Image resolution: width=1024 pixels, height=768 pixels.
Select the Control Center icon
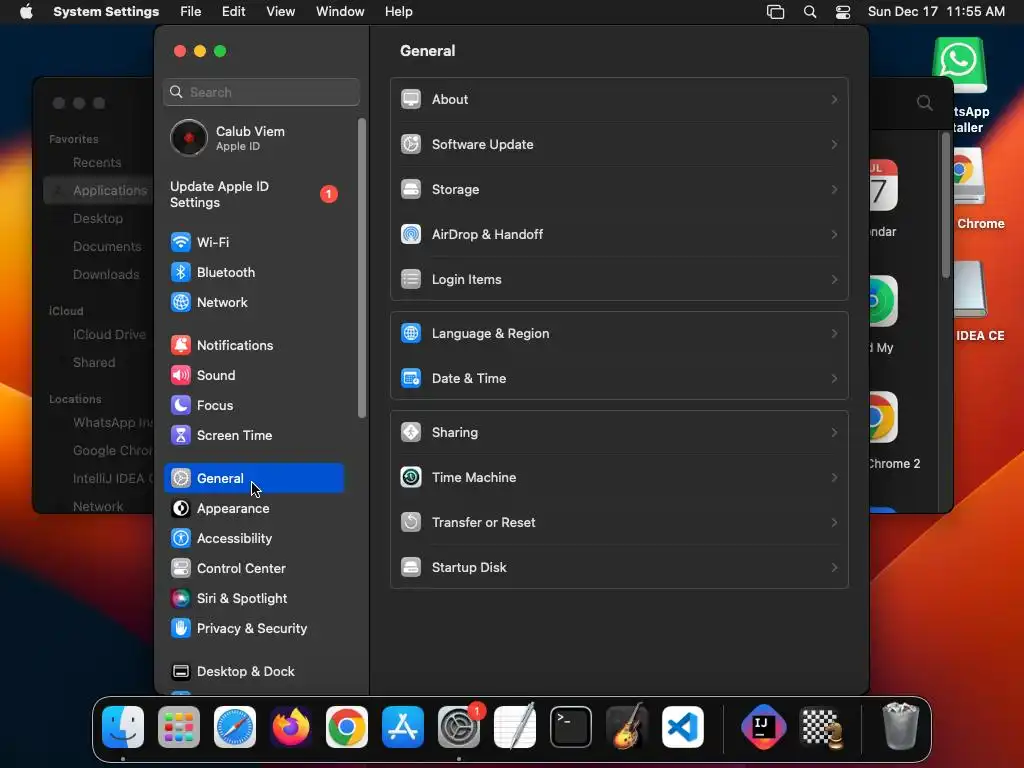181,568
